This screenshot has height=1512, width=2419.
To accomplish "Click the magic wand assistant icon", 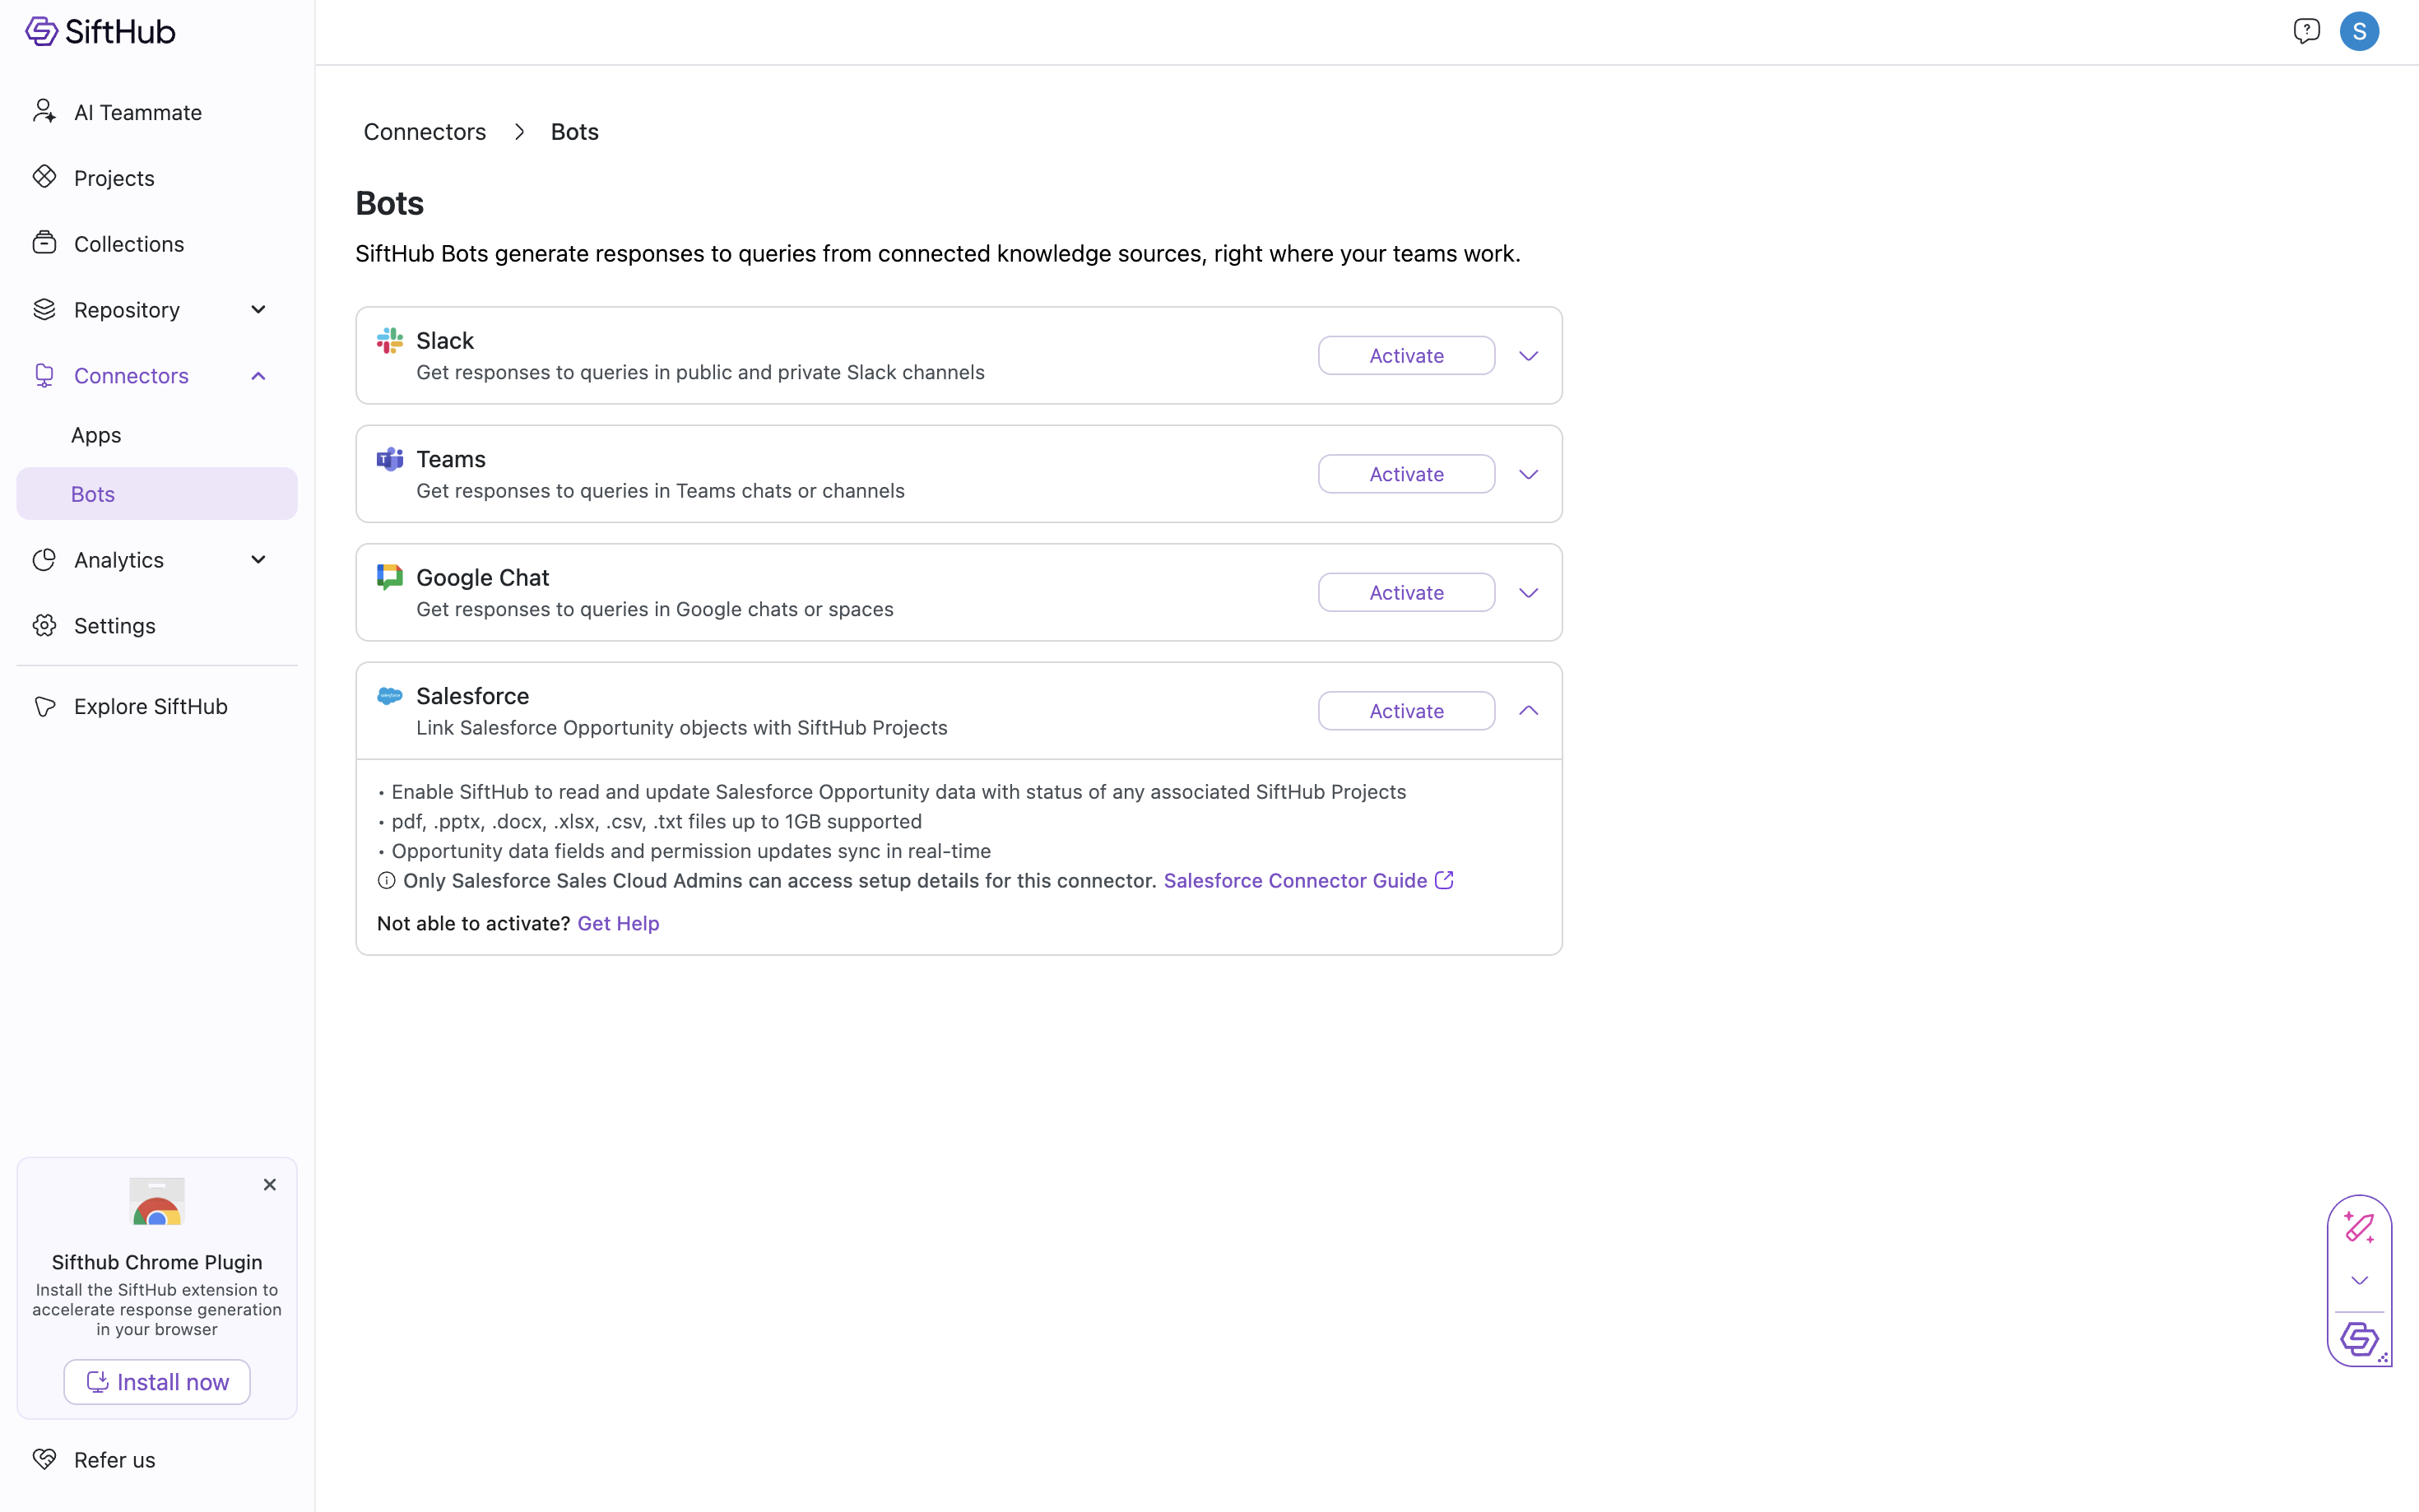I will point(2359,1227).
